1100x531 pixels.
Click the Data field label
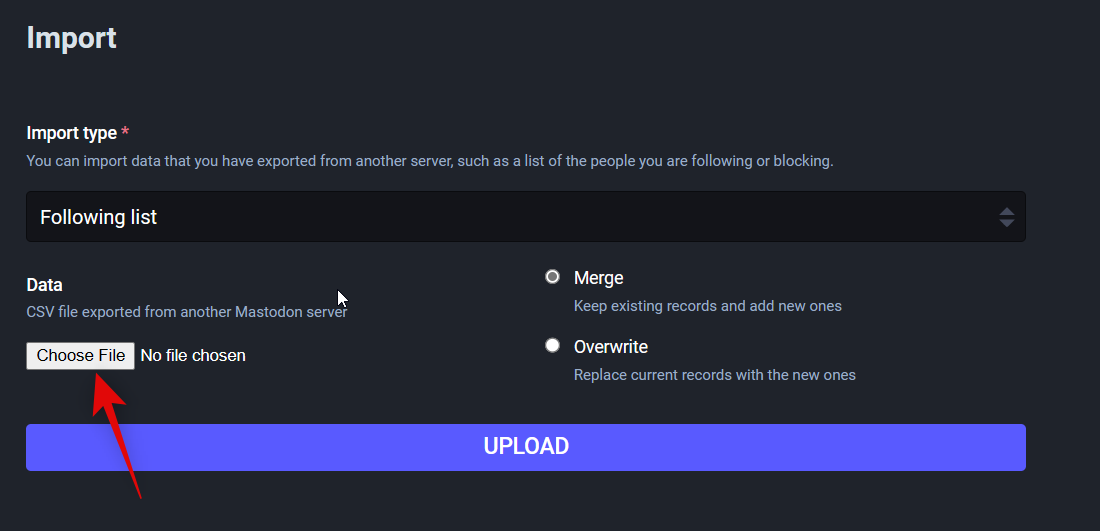point(44,285)
